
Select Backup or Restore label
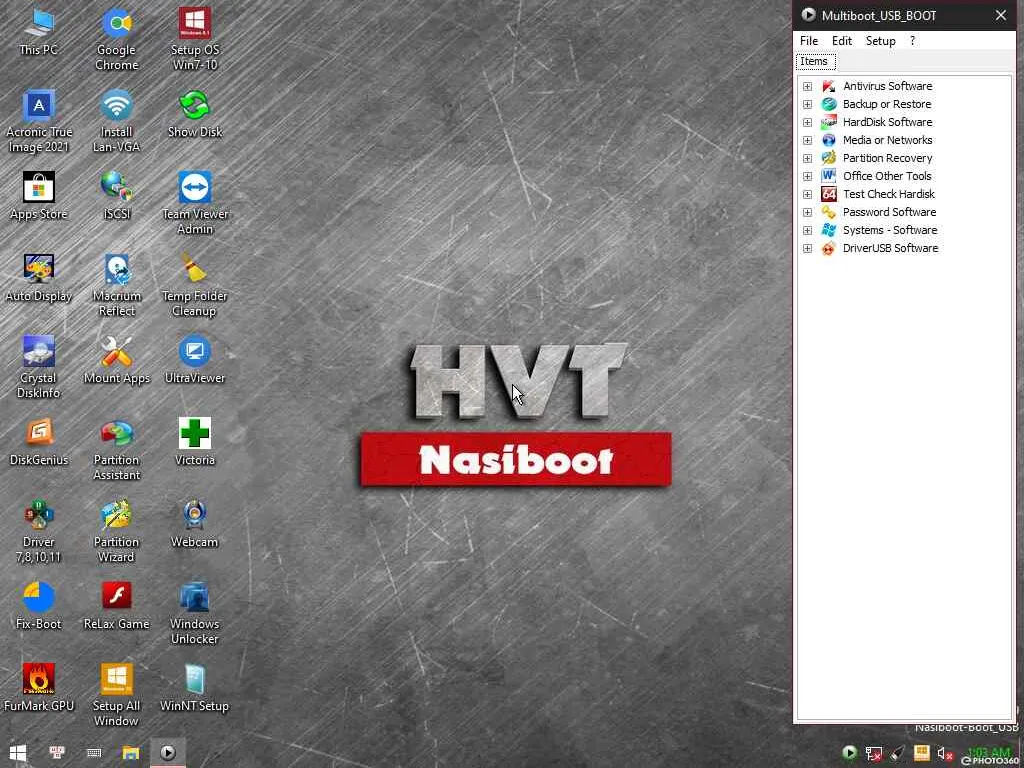[887, 104]
